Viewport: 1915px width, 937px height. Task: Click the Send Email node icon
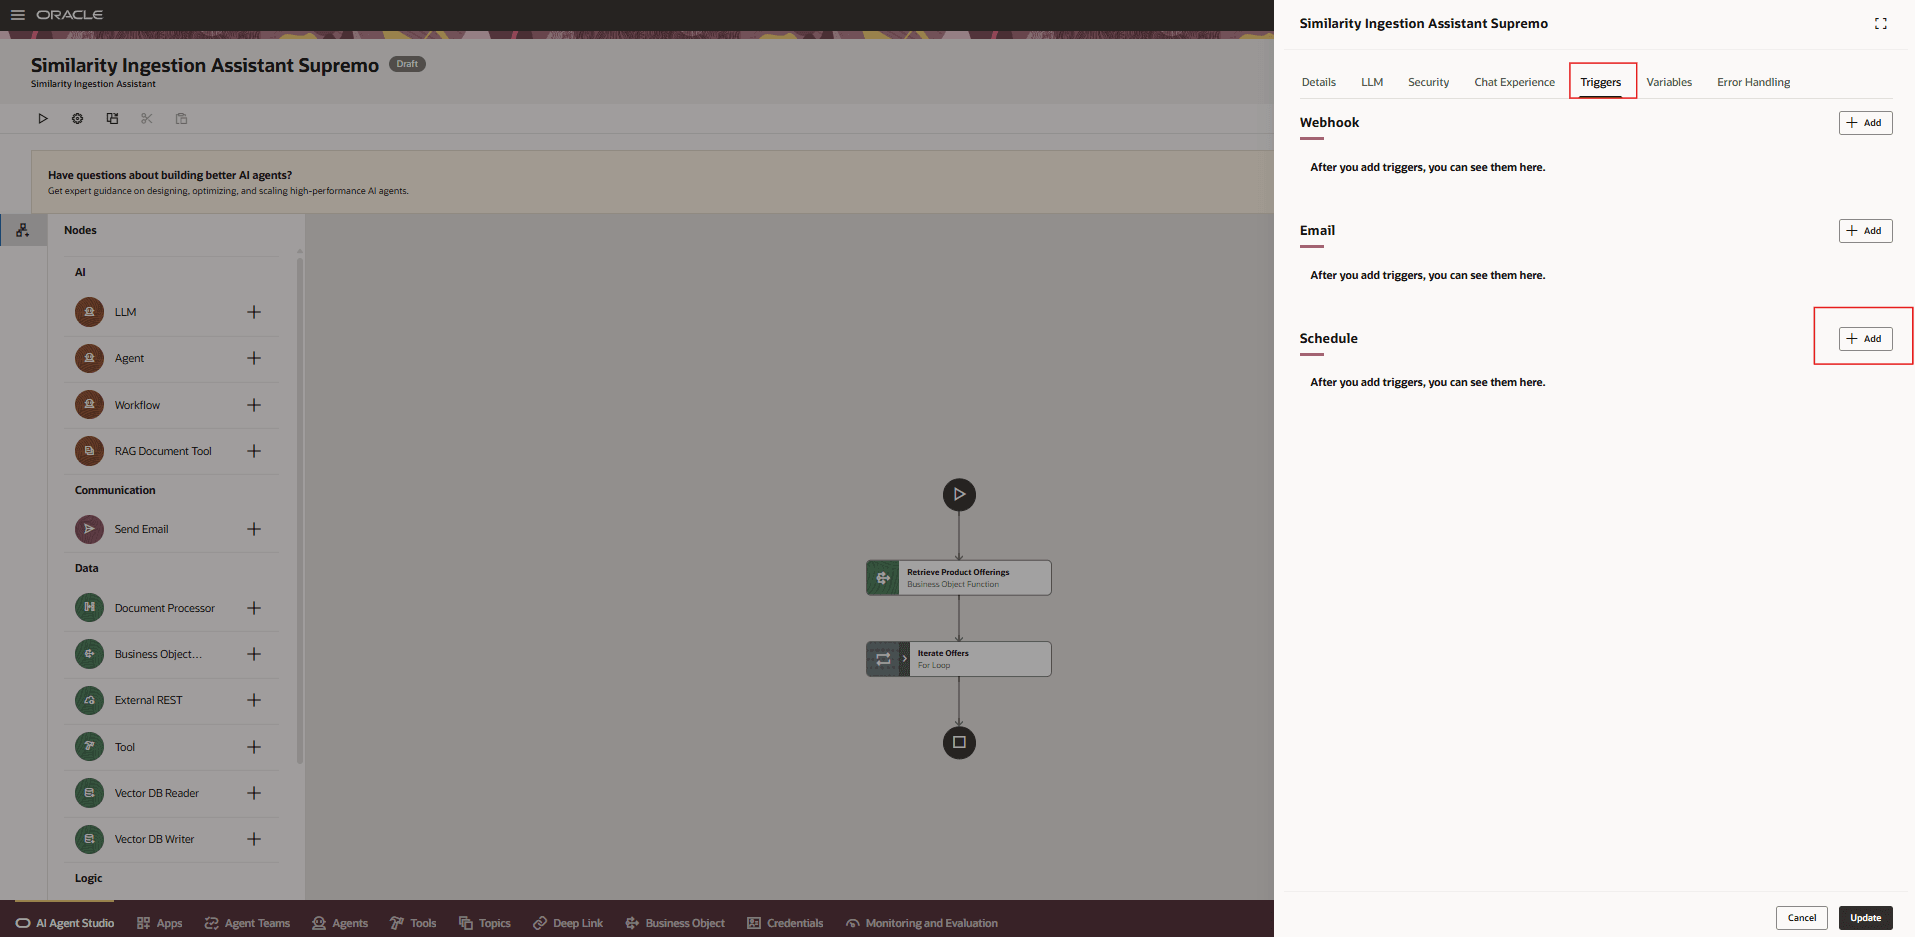(x=89, y=528)
